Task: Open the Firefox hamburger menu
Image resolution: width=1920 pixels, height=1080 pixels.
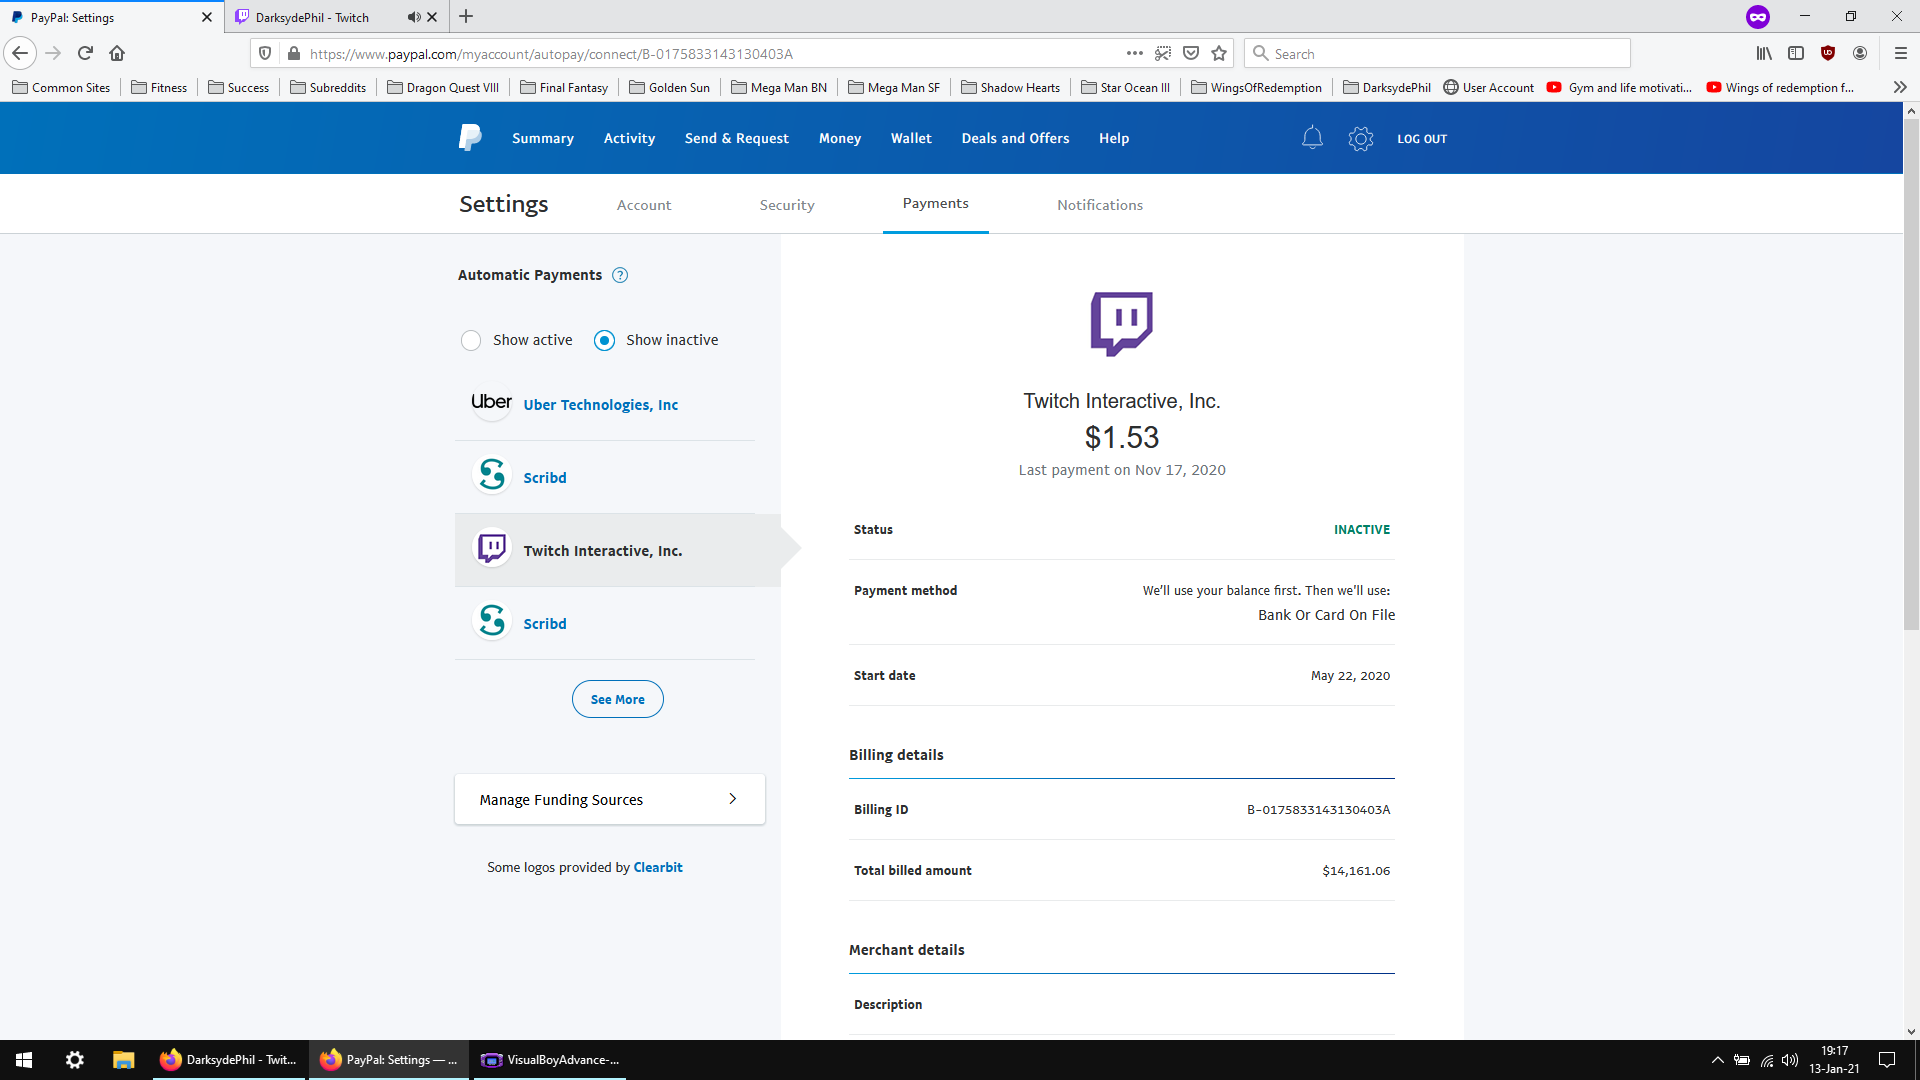Action: click(x=1901, y=53)
